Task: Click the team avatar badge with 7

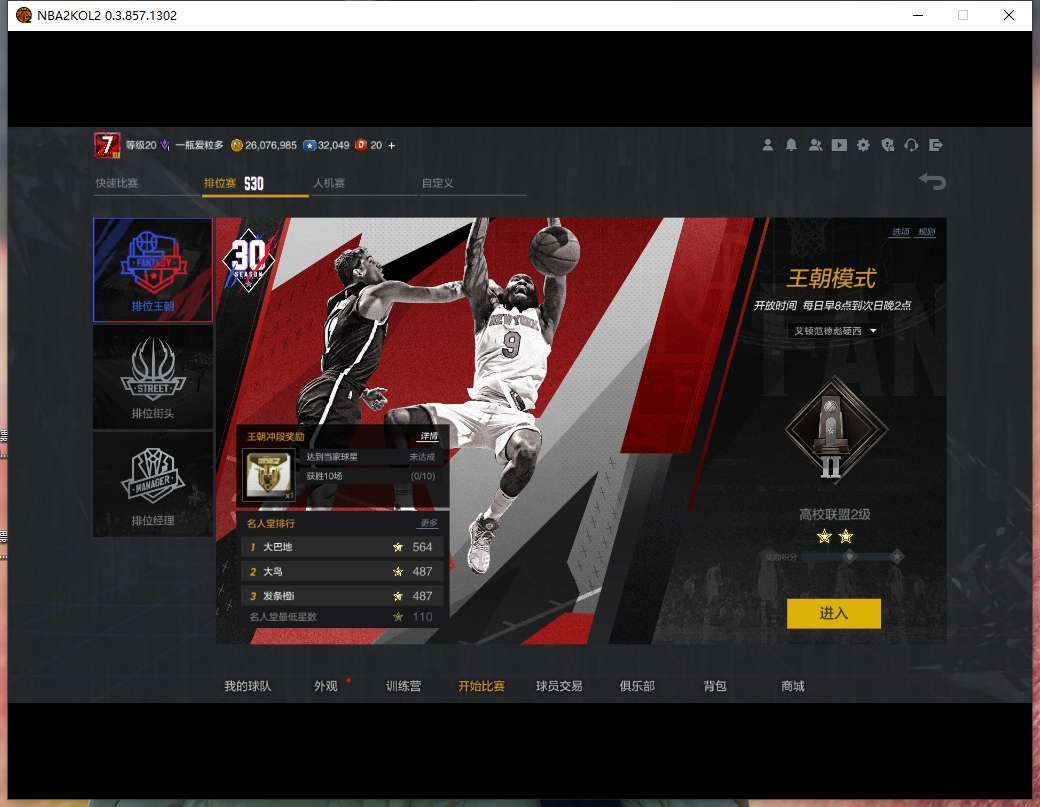Action: [107, 145]
